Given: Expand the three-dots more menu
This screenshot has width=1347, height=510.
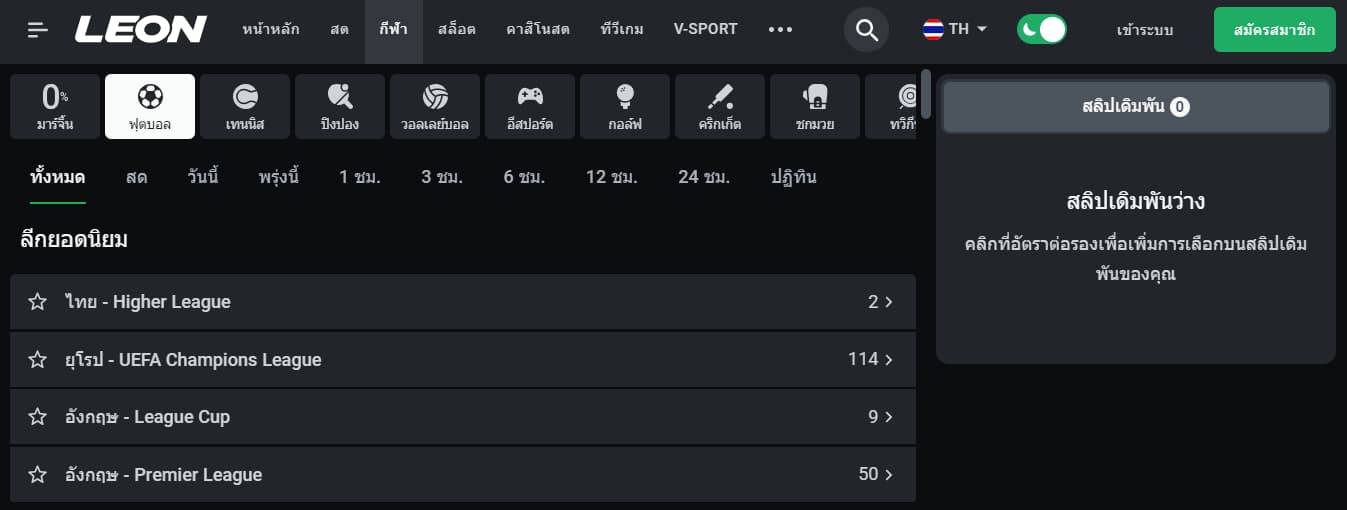Looking at the screenshot, I should pyautogui.click(x=780, y=29).
